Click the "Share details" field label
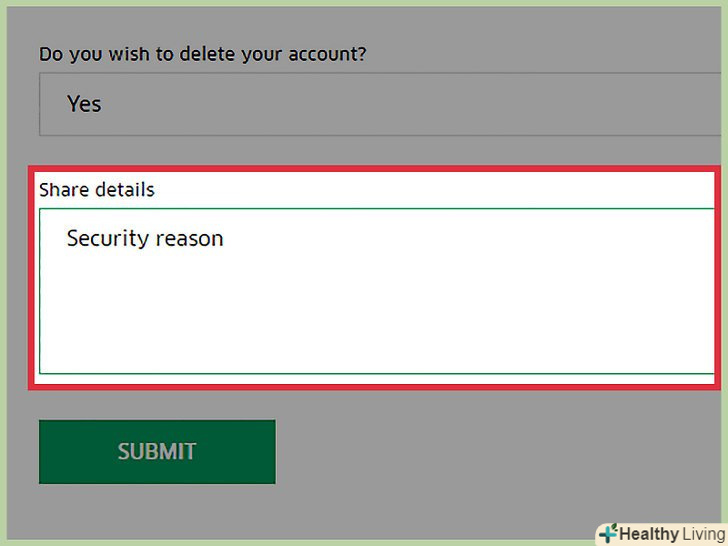 click(x=97, y=189)
